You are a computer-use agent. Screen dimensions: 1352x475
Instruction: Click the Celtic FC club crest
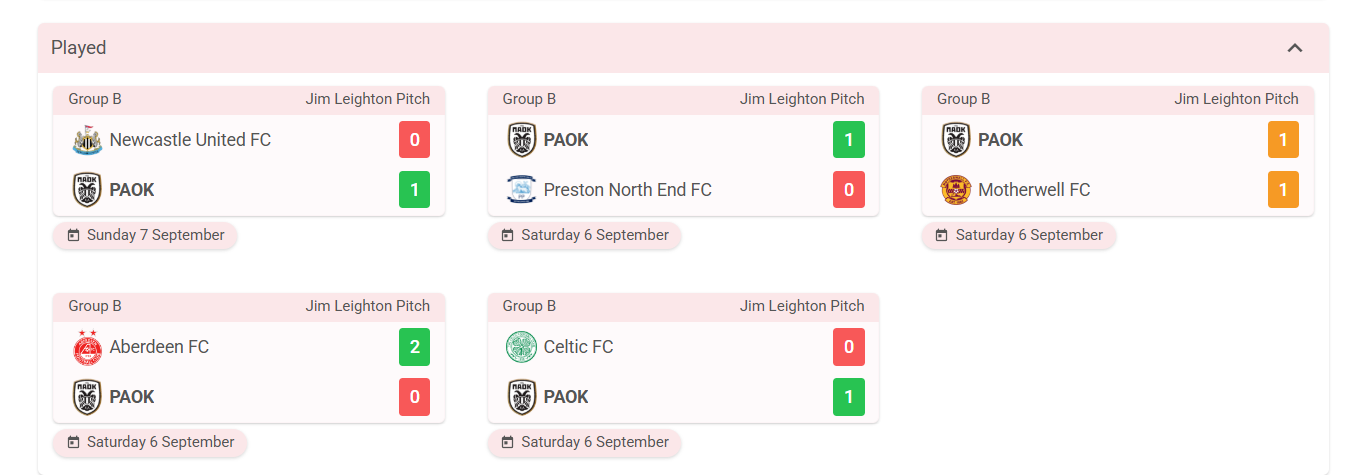click(x=522, y=347)
